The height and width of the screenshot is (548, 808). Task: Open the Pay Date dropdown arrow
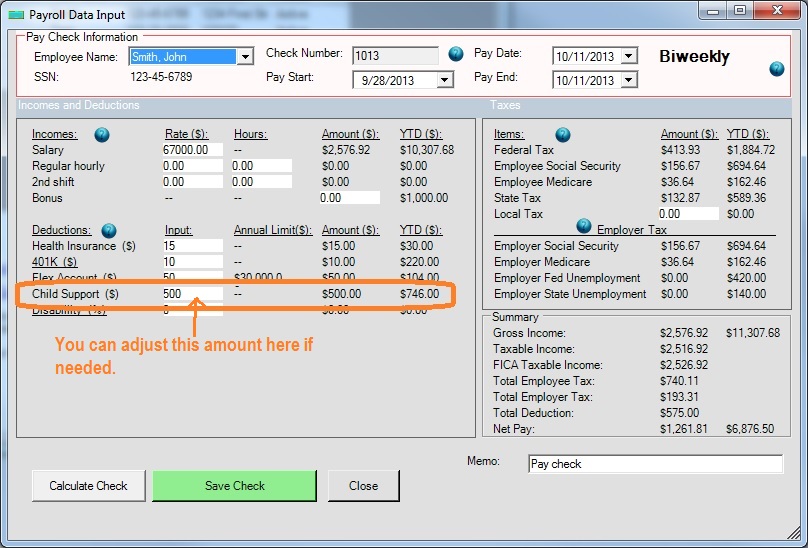pyautogui.click(x=628, y=57)
